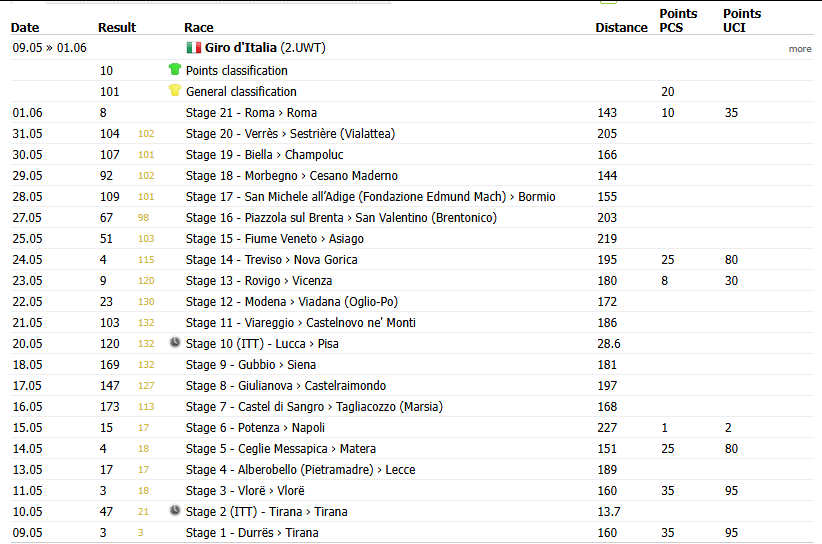
Task: Expand the 'more' link for Giro d'Italia
Action: [x=800, y=49]
